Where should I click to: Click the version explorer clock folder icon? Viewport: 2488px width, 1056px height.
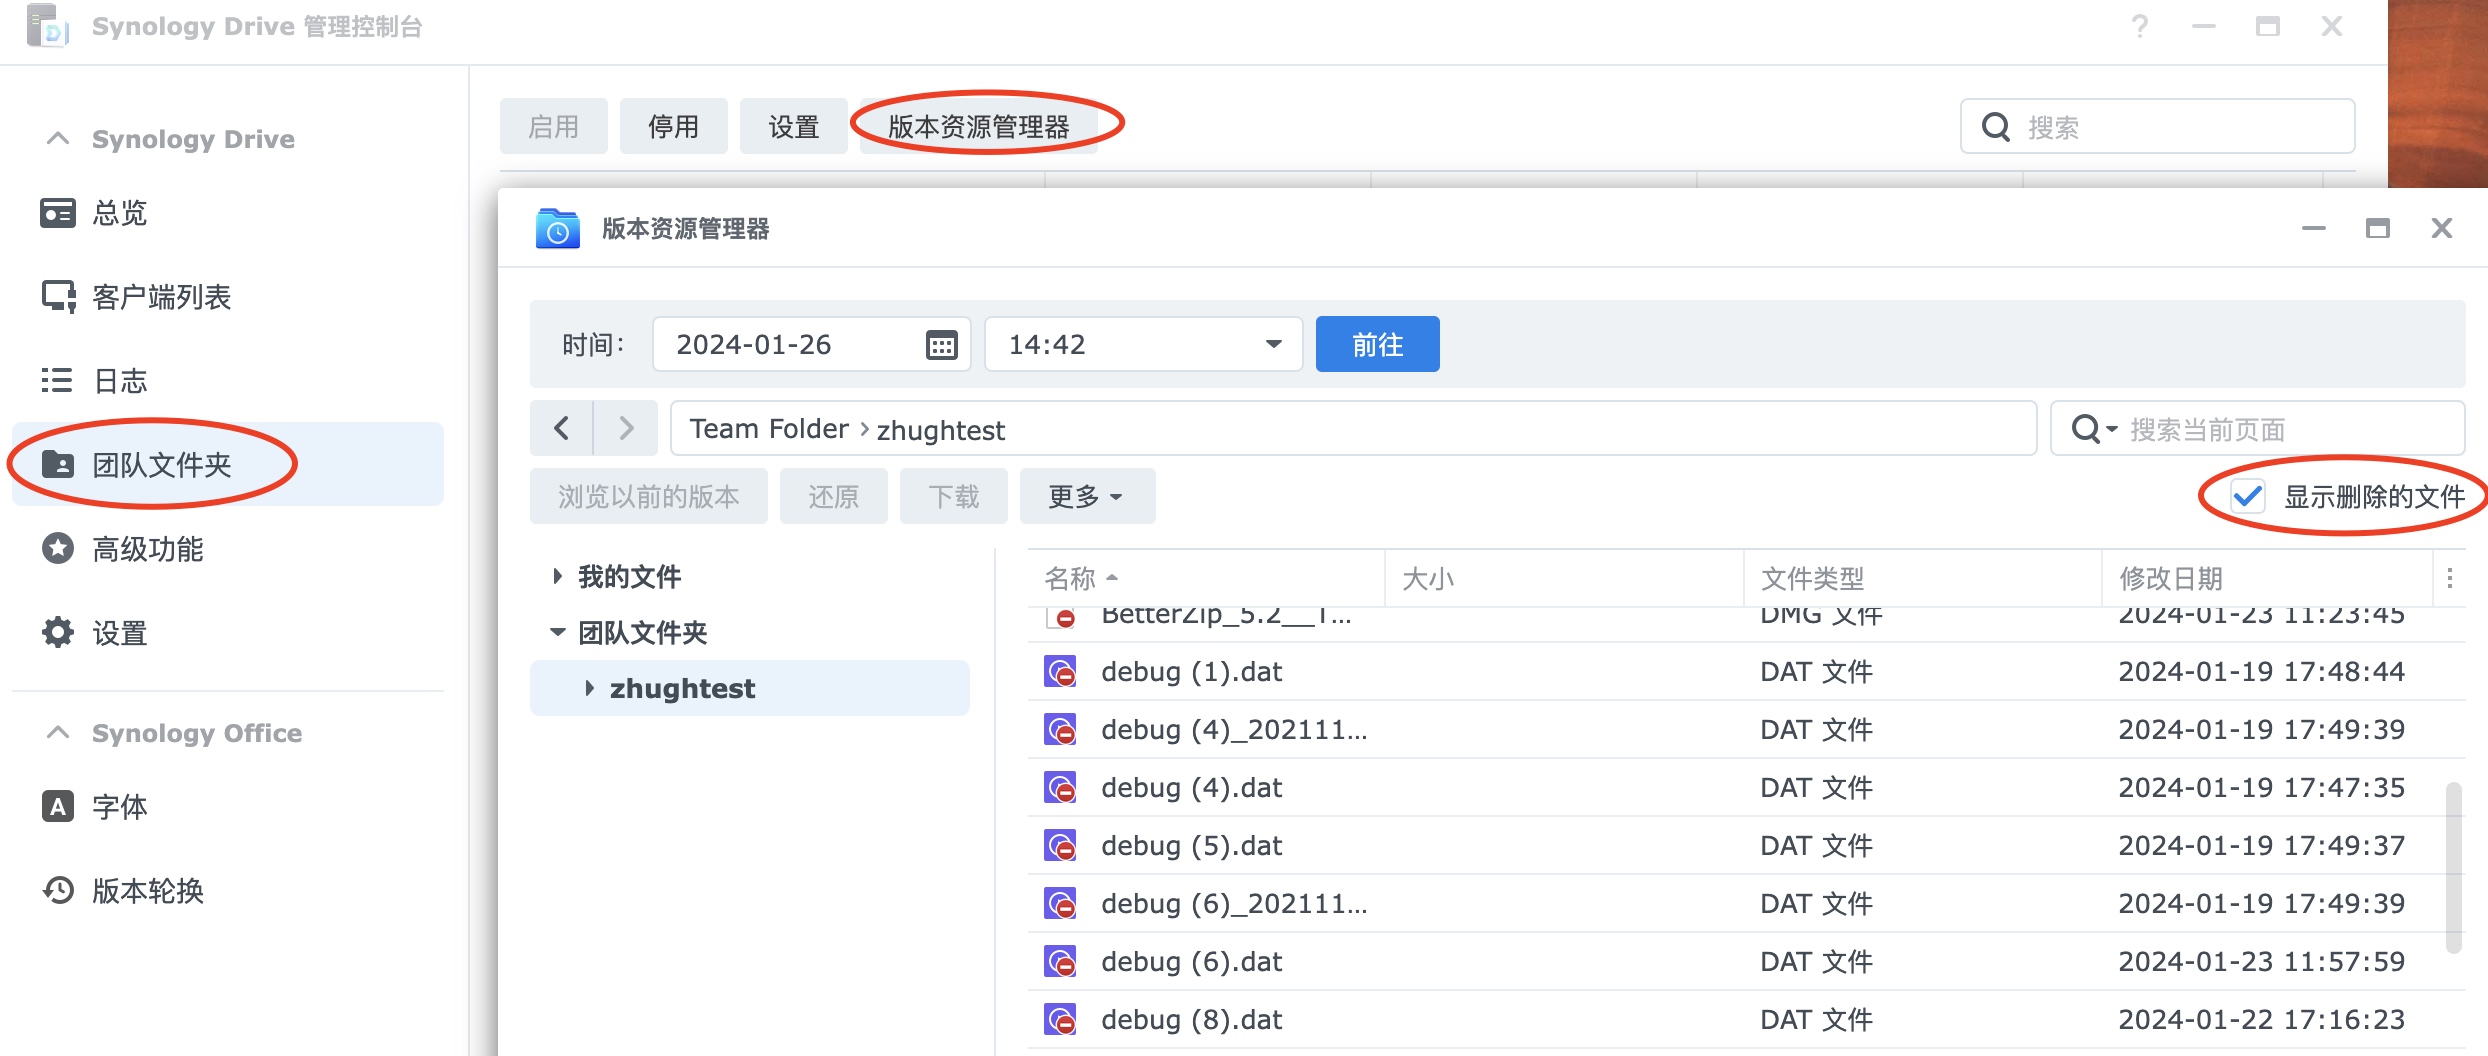pos(557,228)
